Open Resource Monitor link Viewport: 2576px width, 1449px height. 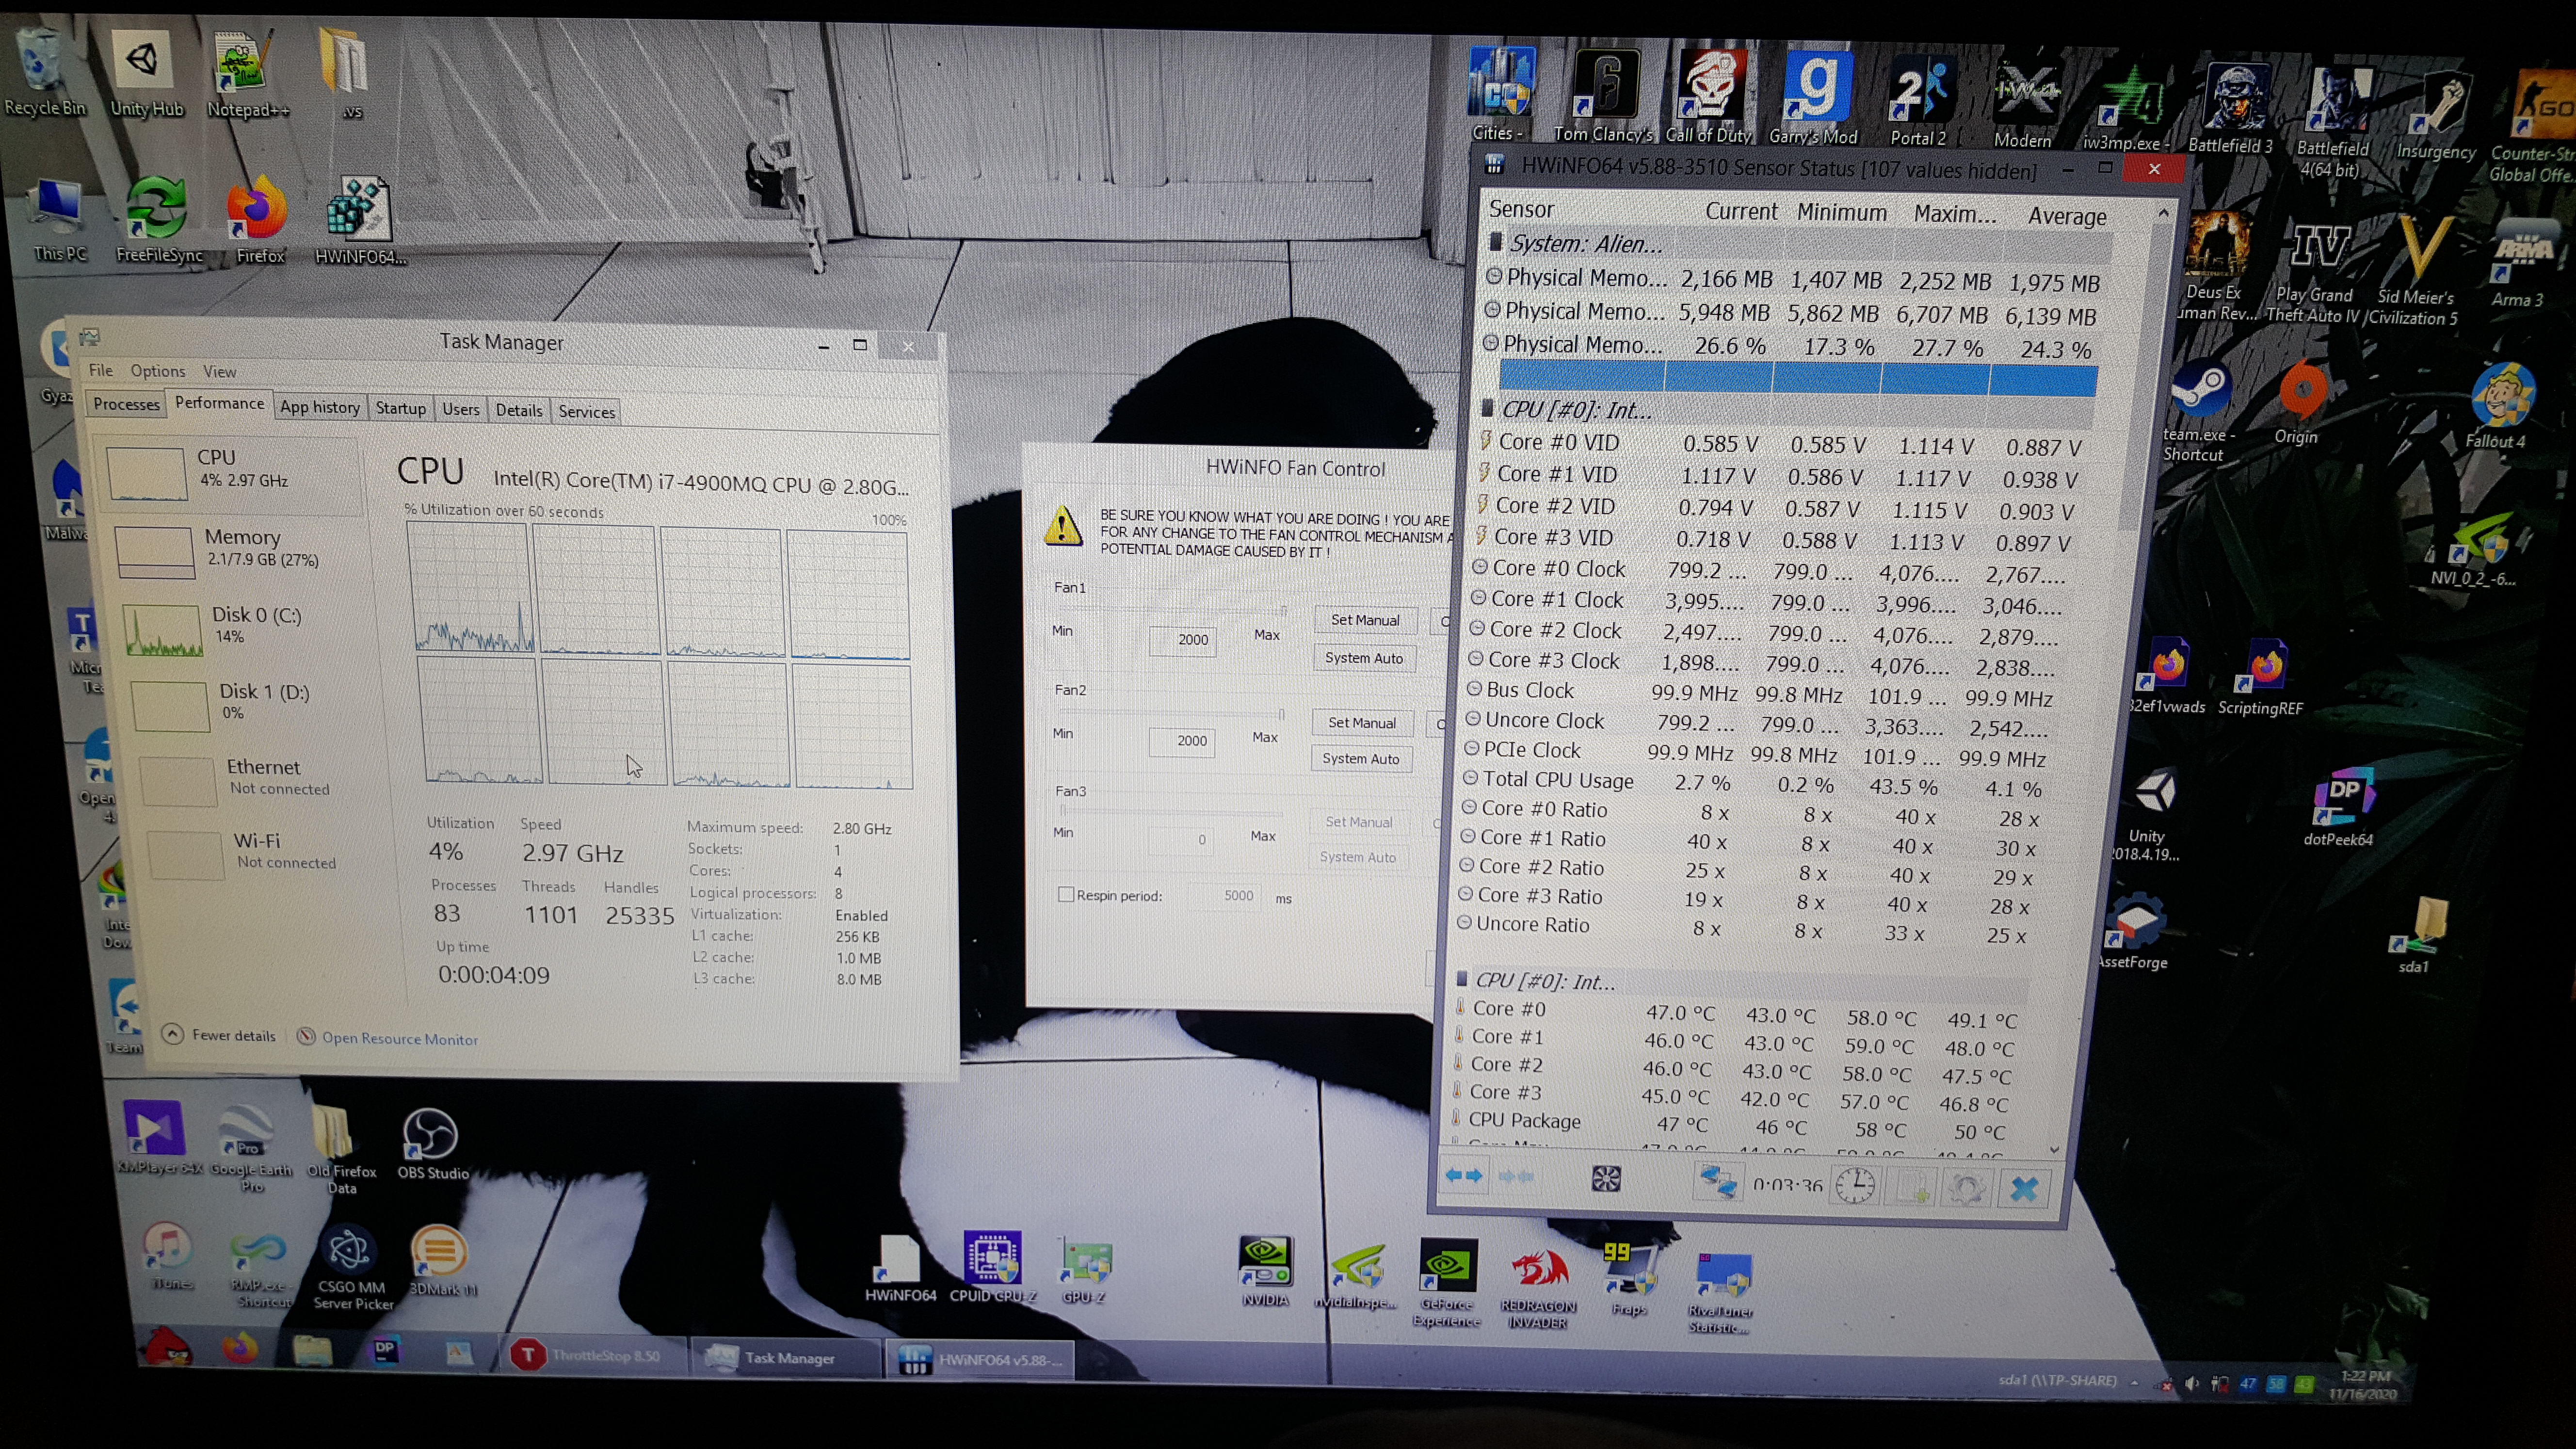[x=399, y=1039]
